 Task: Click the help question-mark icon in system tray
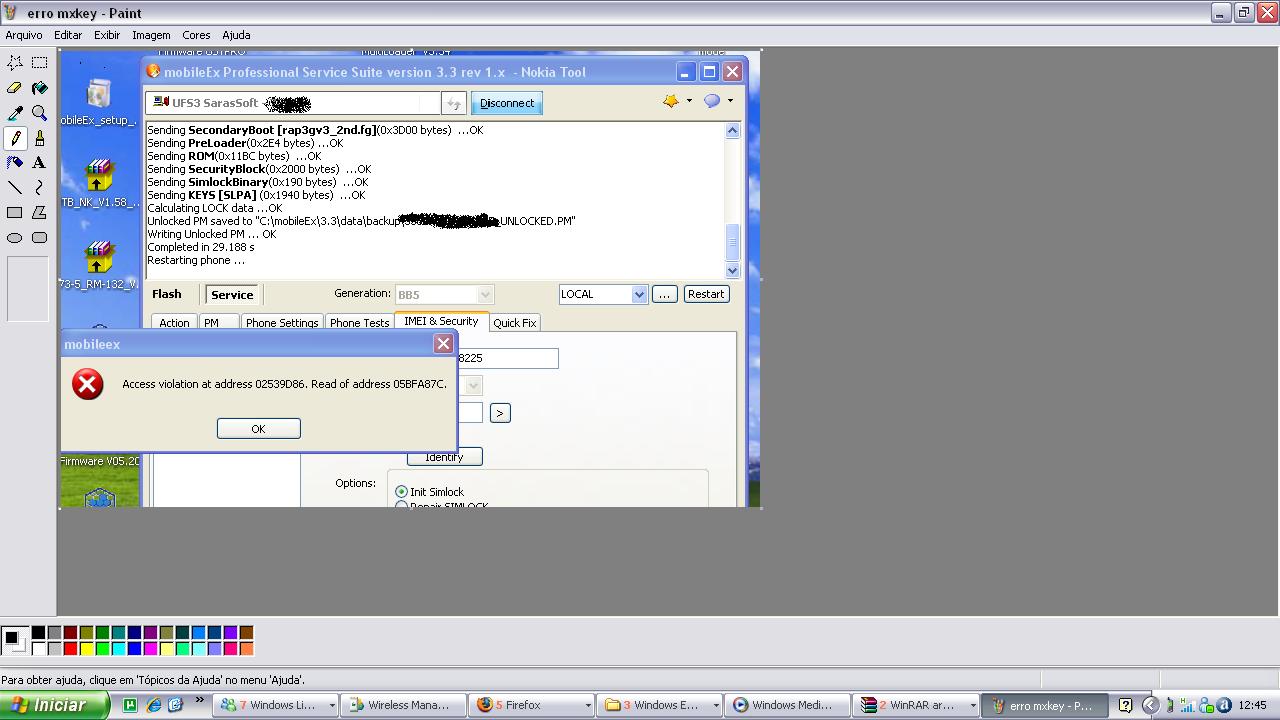[x=1125, y=705]
